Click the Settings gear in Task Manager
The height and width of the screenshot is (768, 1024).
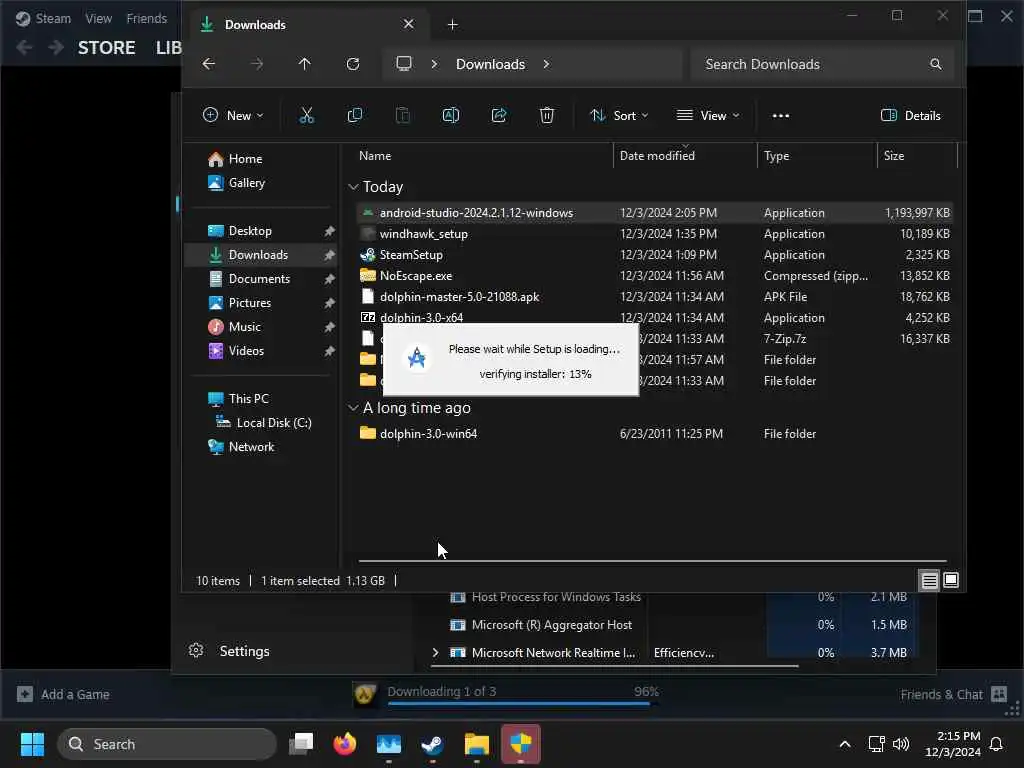click(196, 650)
